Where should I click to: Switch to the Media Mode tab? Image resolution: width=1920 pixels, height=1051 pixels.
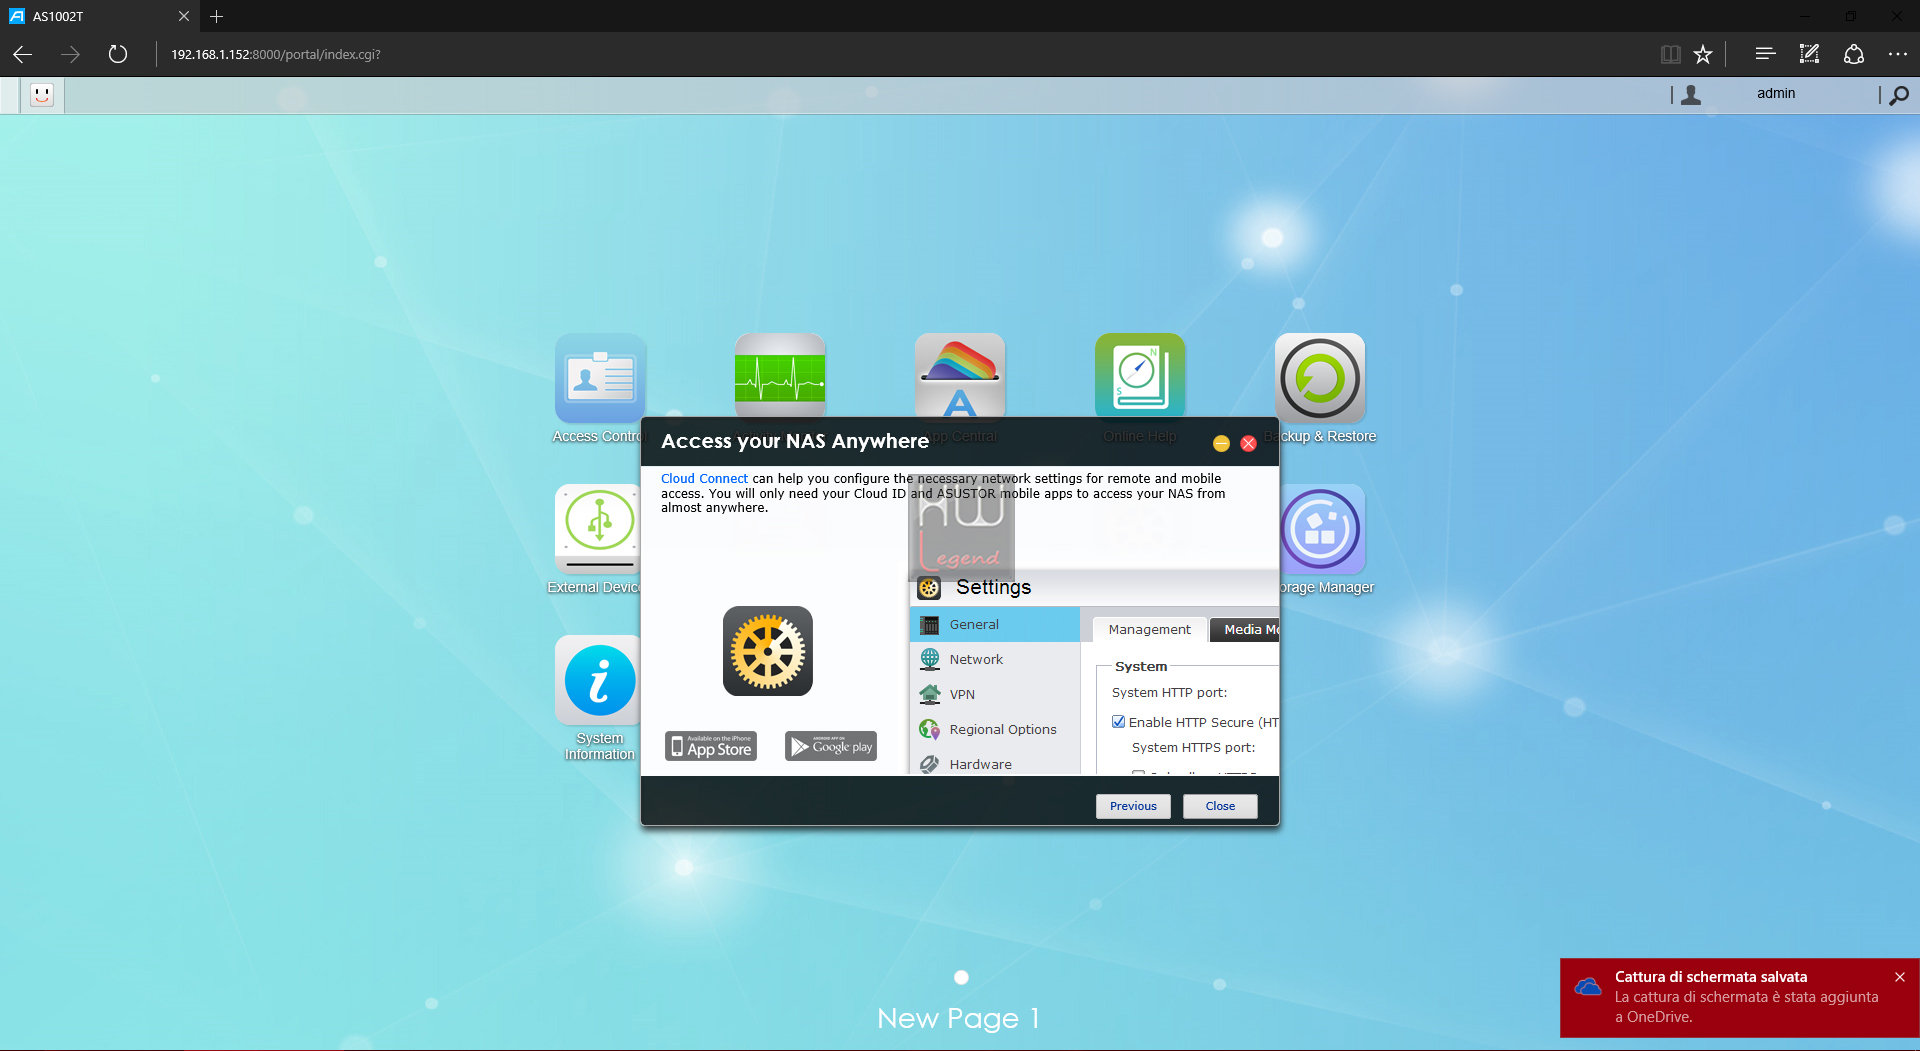point(1245,629)
